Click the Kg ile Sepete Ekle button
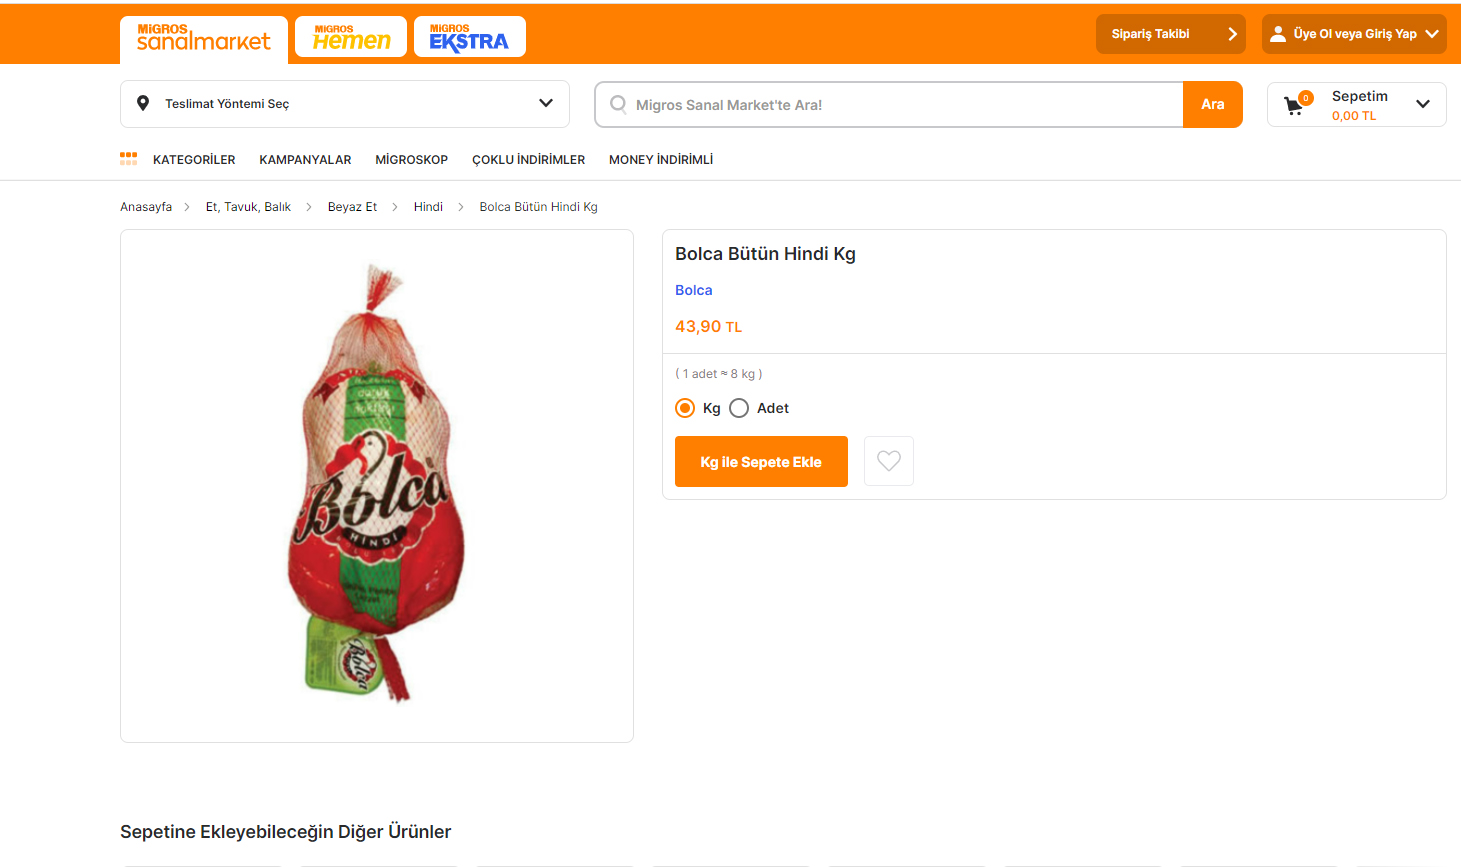This screenshot has width=1461, height=867. pyautogui.click(x=761, y=462)
